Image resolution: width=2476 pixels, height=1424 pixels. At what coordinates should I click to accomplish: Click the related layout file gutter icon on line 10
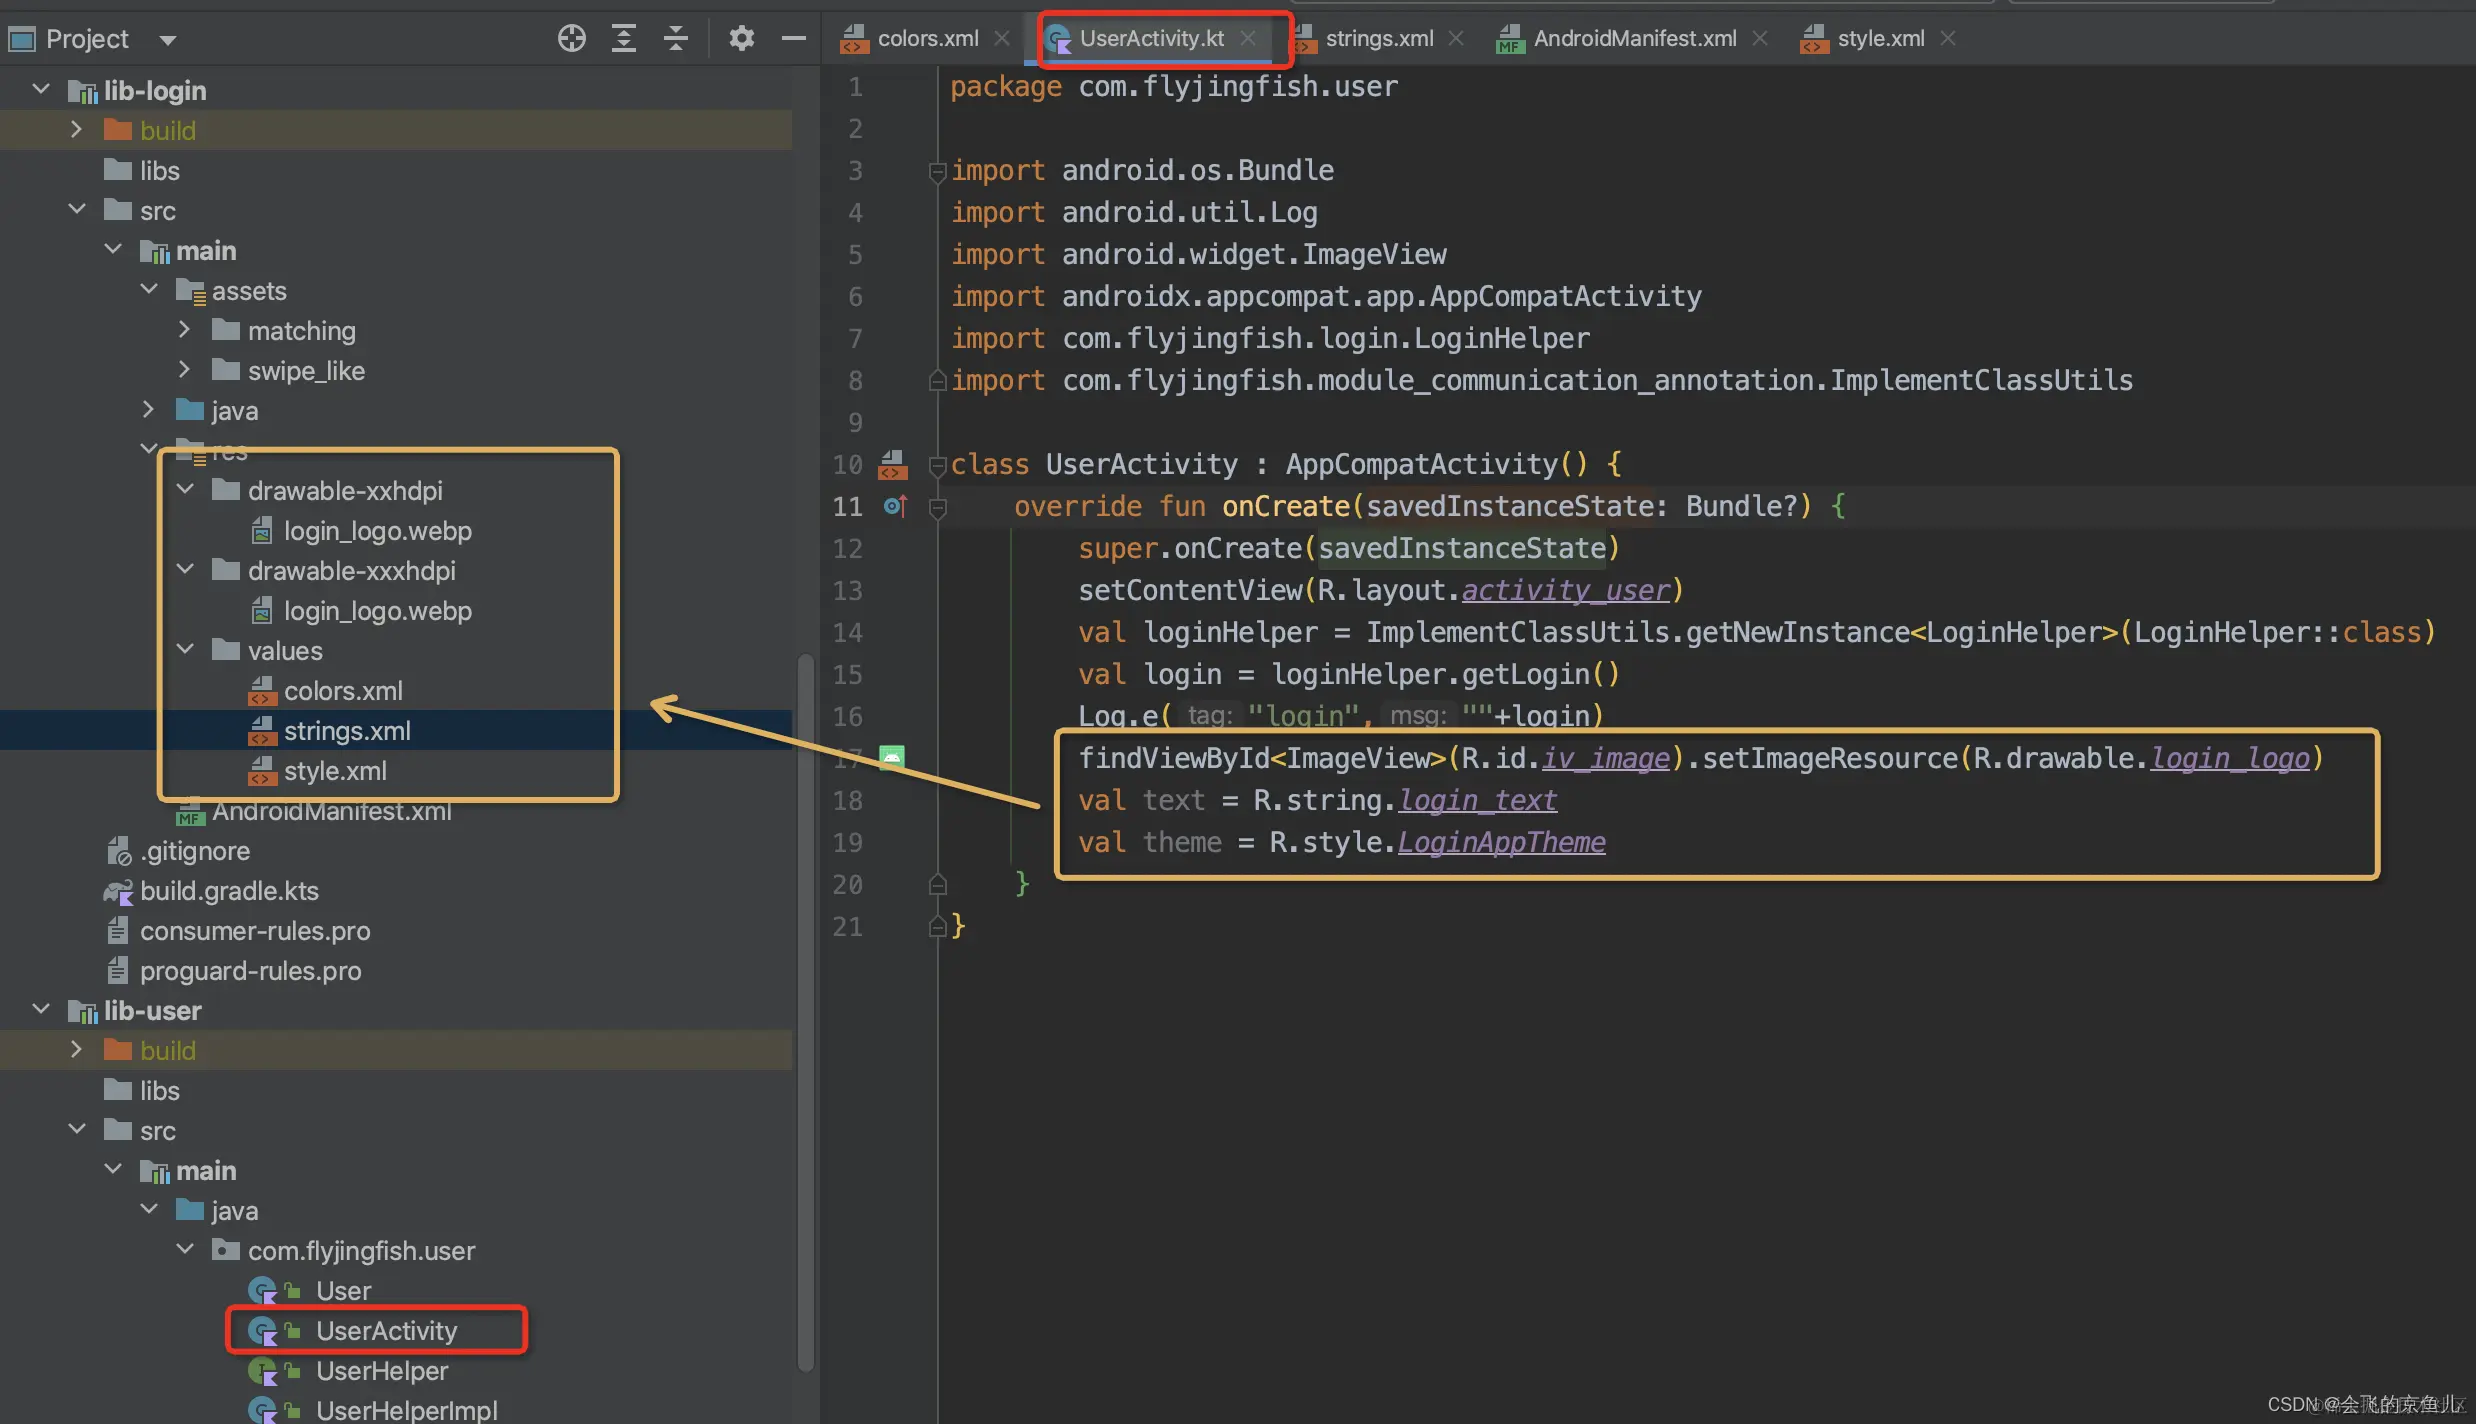(893, 464)
